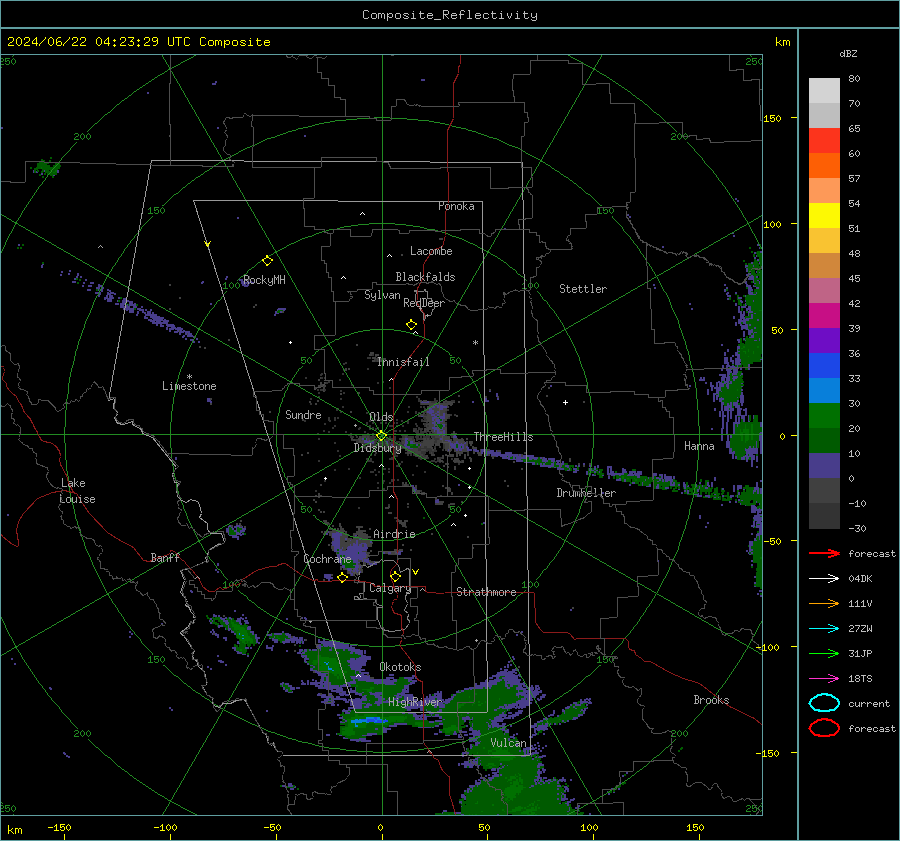Click the Olds city label

pos(381,417)
